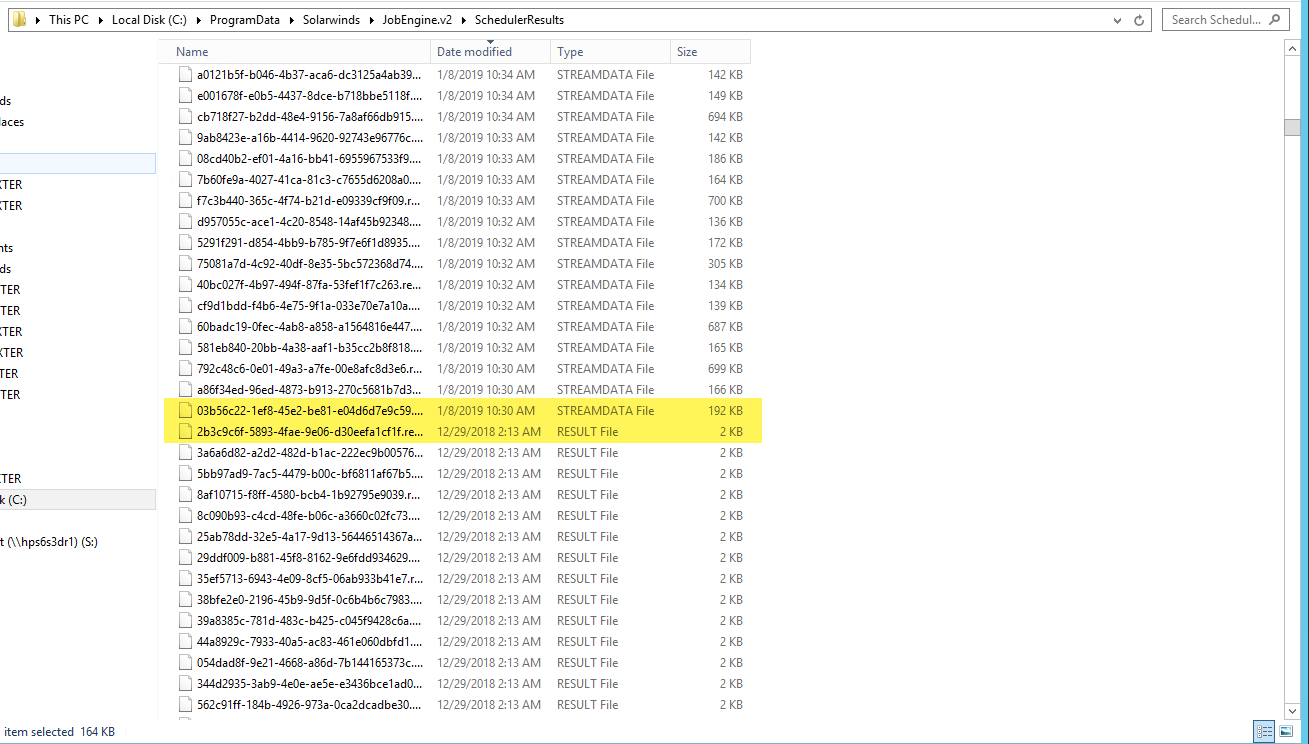Select file 344d2935-3ab9-4e0e-ae5e
The height and width of the screenshot is (744, 1309).
[310, 683]
